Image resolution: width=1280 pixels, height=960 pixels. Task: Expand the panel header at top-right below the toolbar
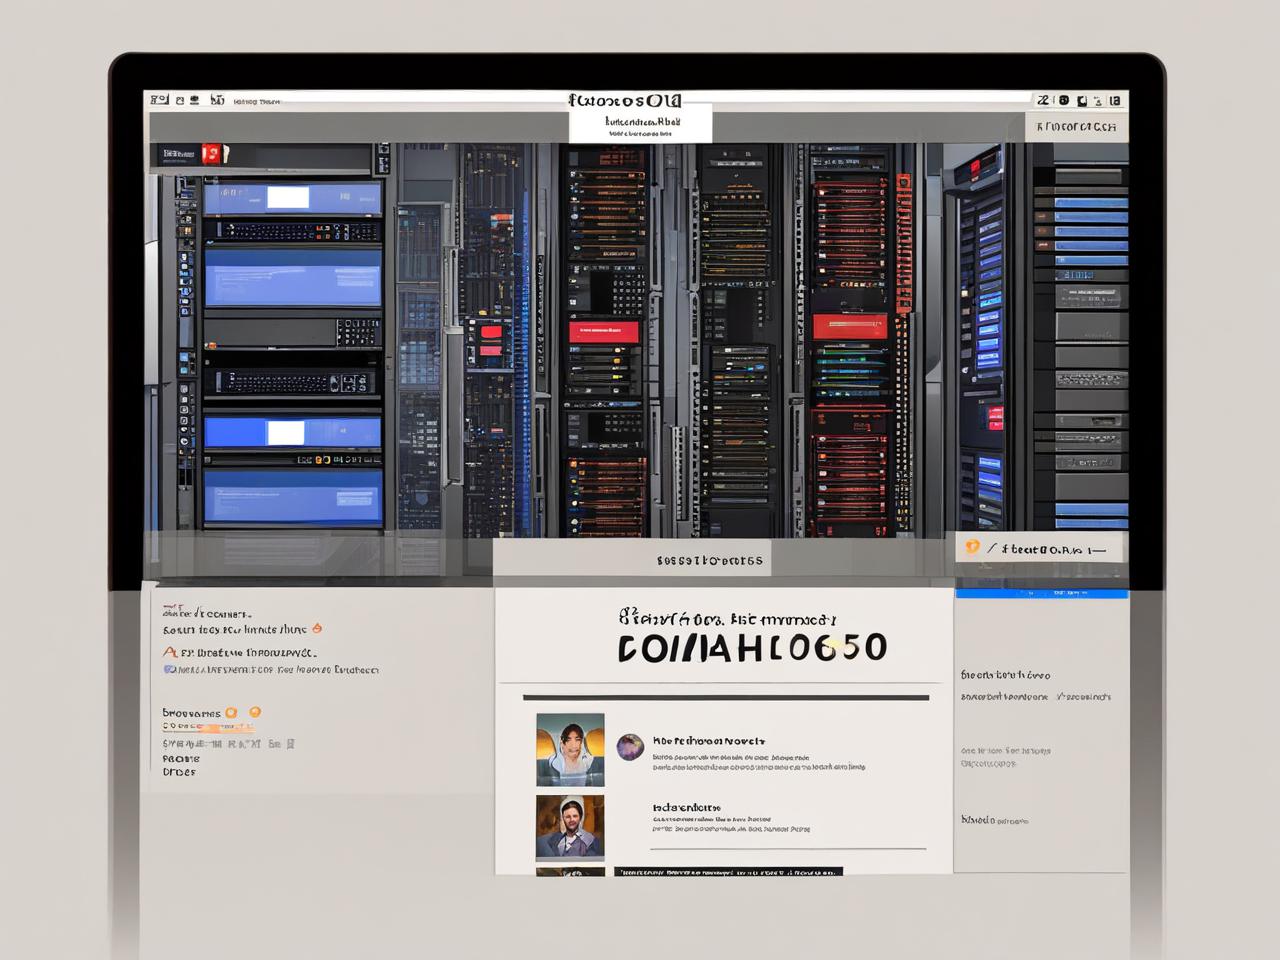pos(1076,127)
